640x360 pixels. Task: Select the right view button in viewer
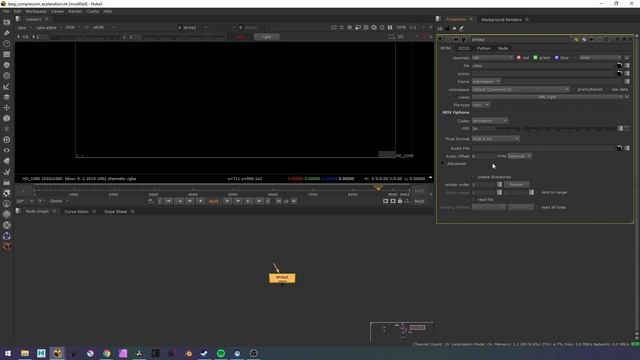click(267, 37)
